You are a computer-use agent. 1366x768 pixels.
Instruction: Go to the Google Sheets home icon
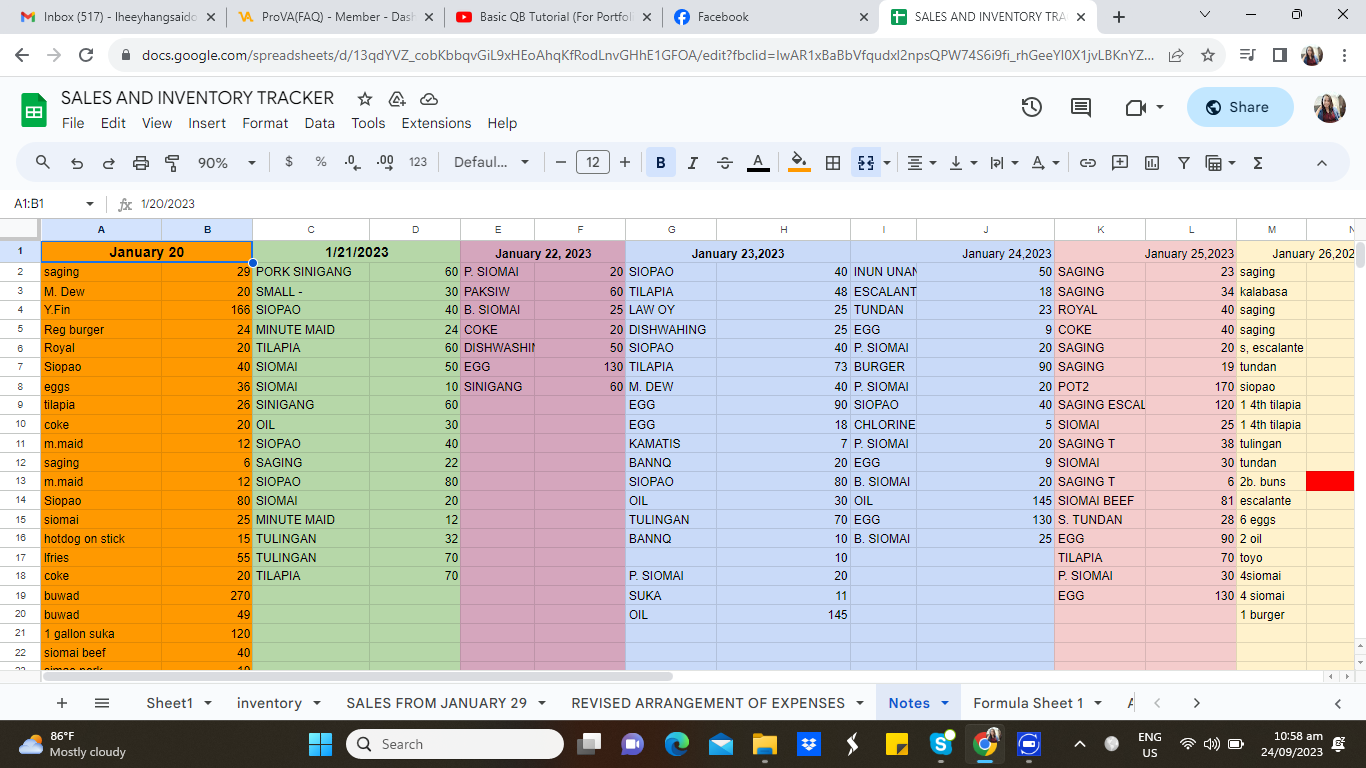coord(35,109)
